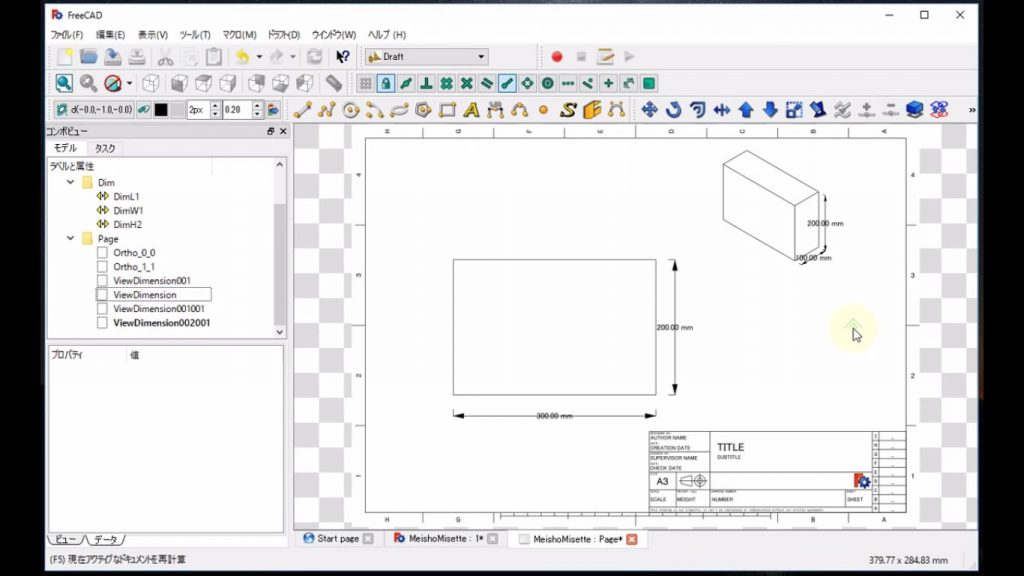Open the ドラフト(D) menu
The width and height of the screenshot is (1024, 576).
point(284,33)
